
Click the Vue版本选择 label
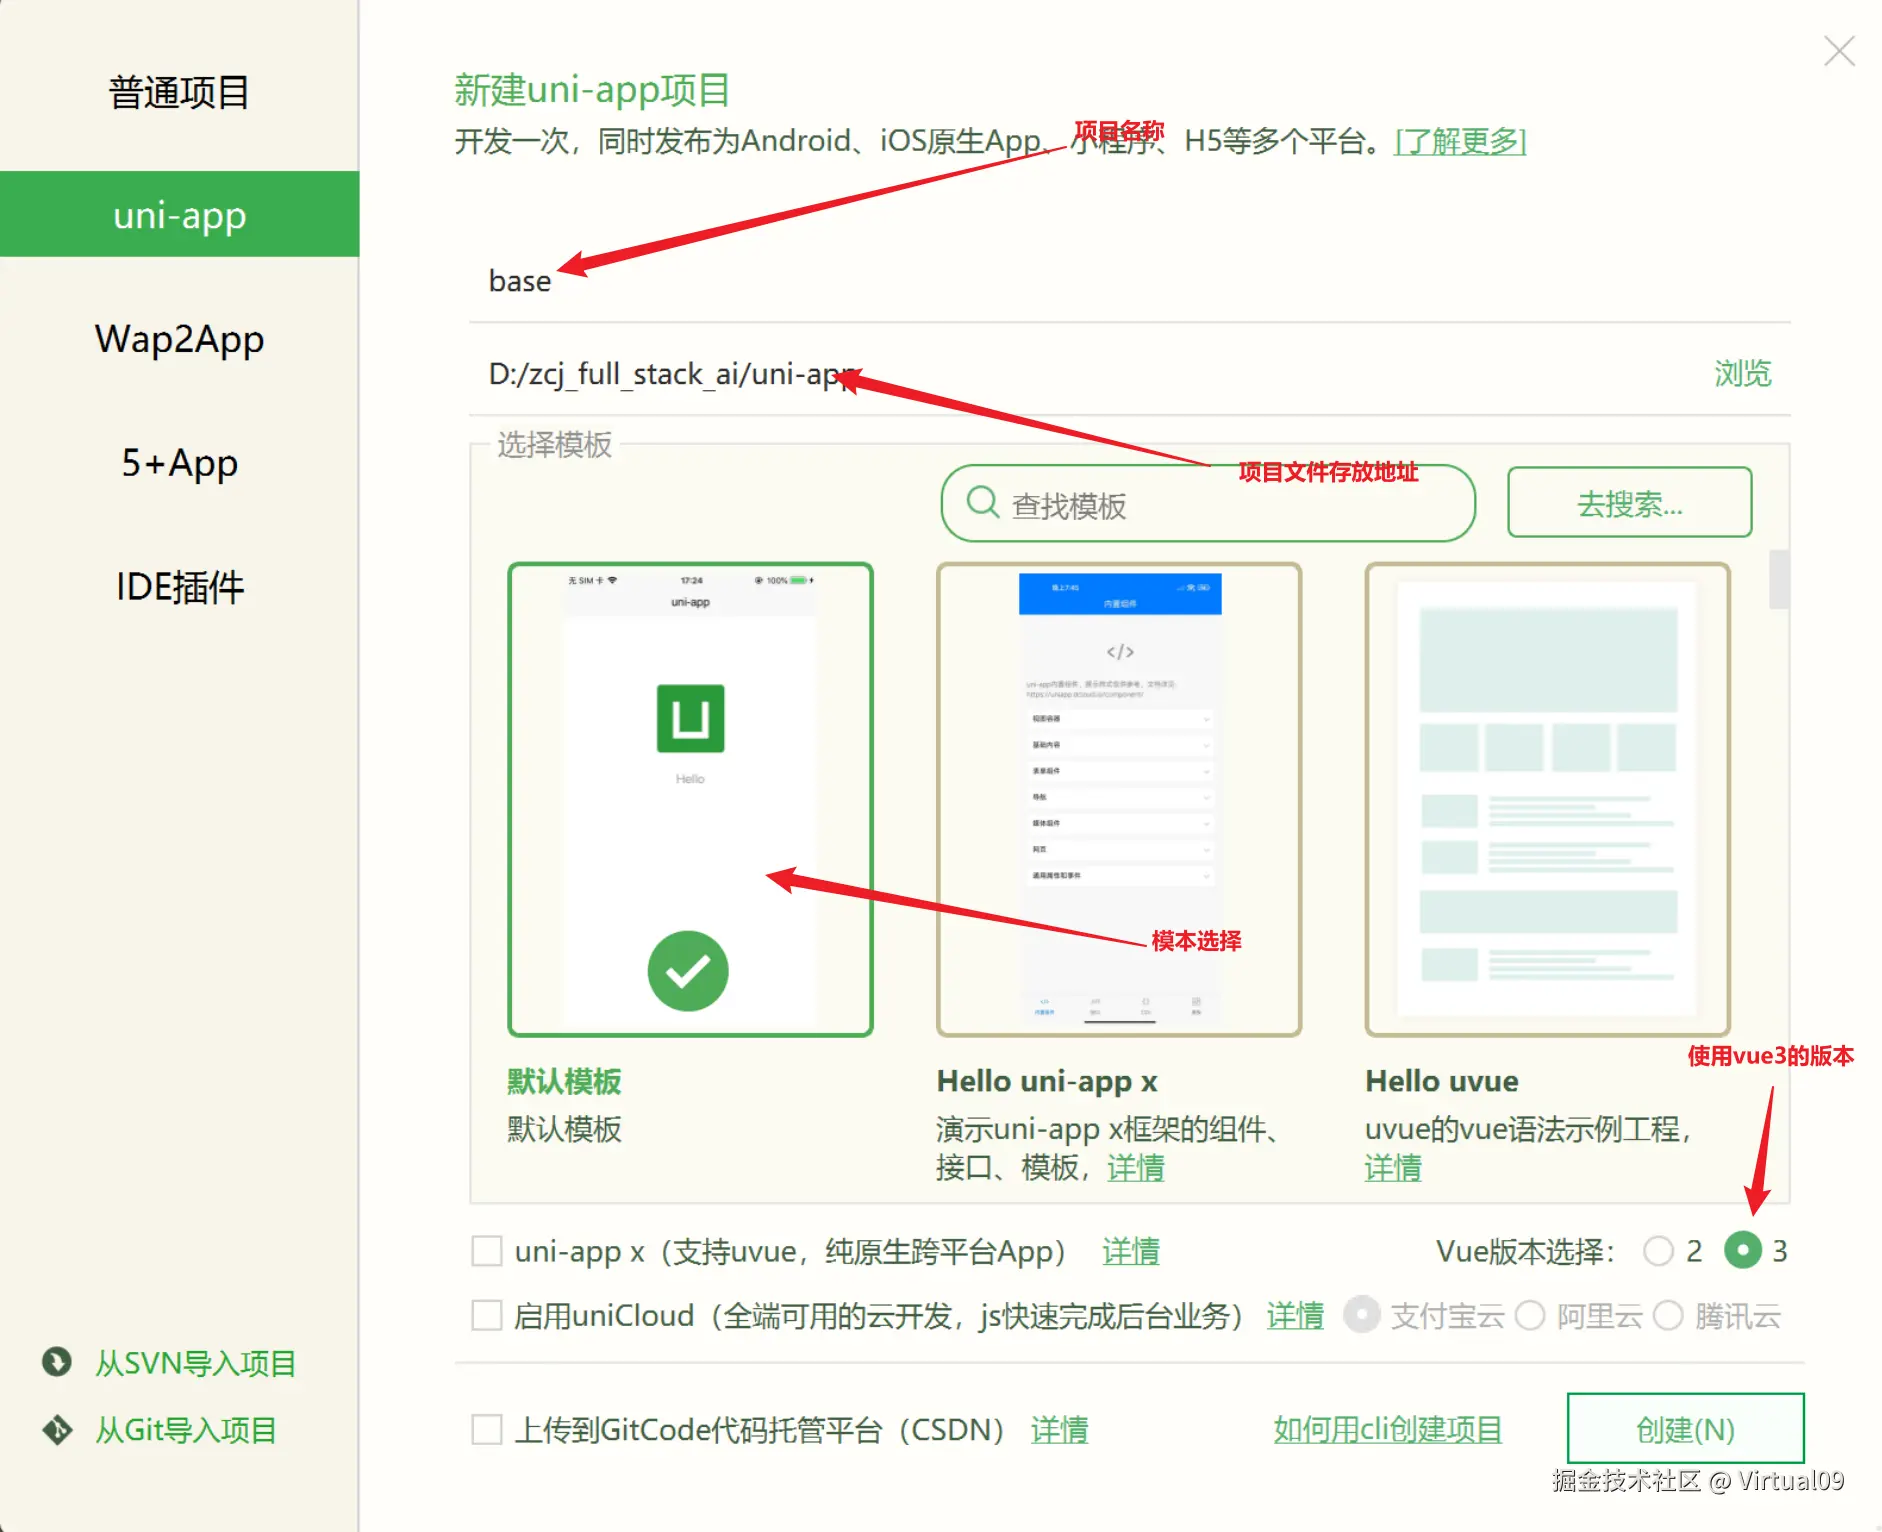click(1525, 1251)
